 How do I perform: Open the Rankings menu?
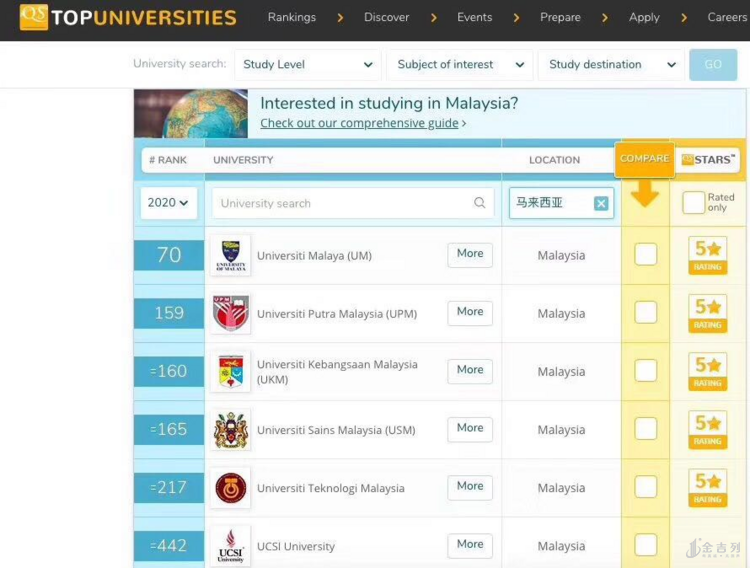tap(292, 17)
